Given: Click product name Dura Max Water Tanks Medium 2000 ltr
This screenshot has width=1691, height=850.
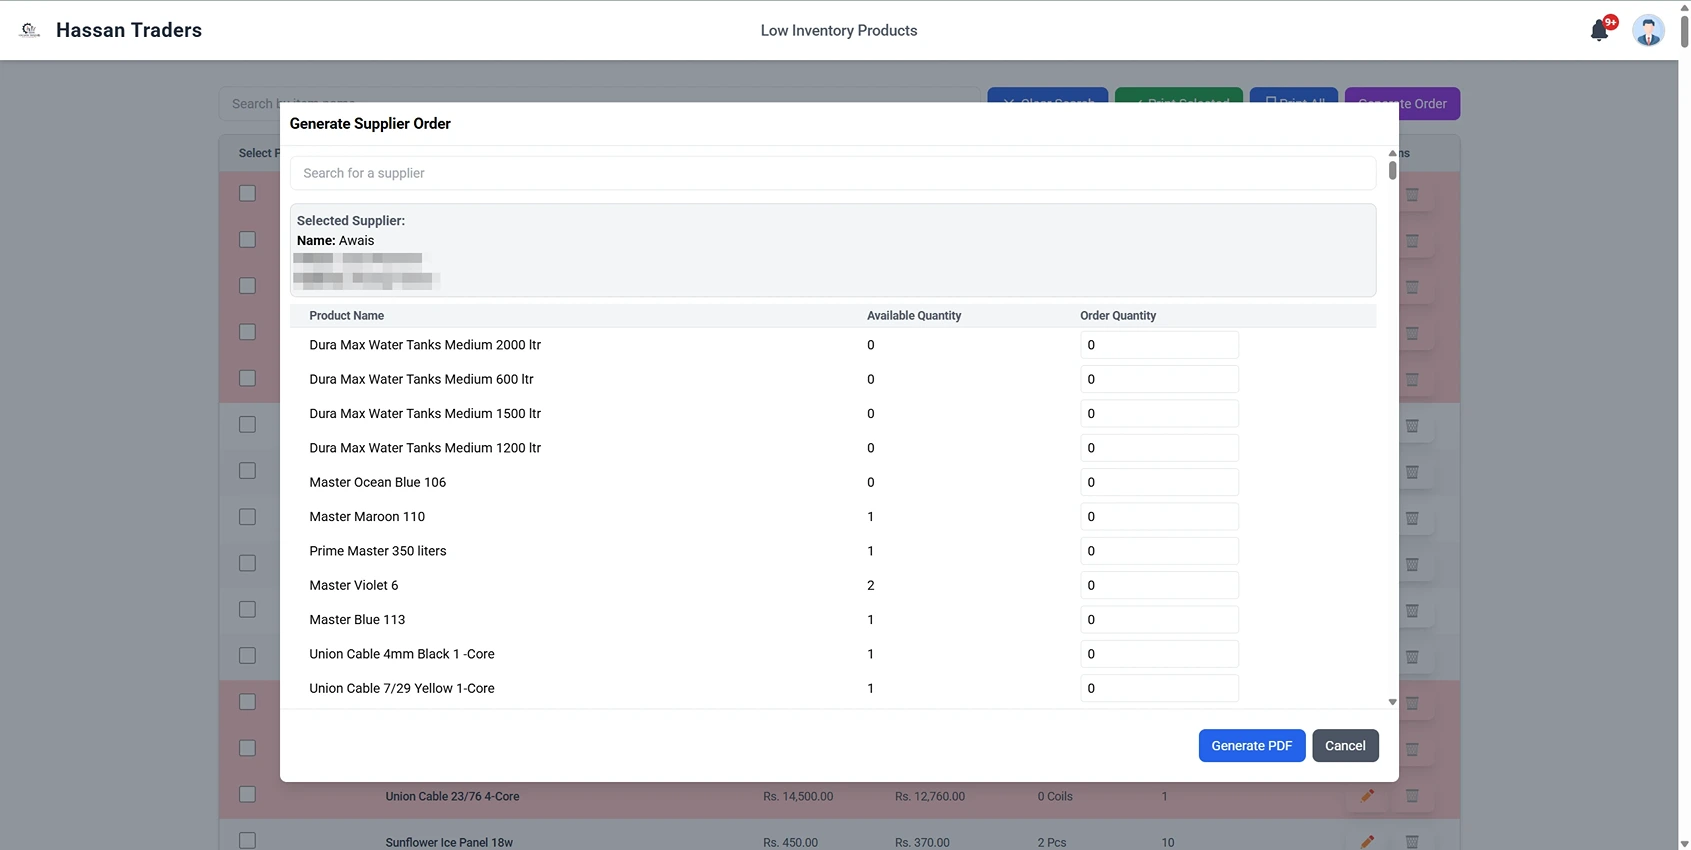Looking at the screenshot, I should 425,345.
